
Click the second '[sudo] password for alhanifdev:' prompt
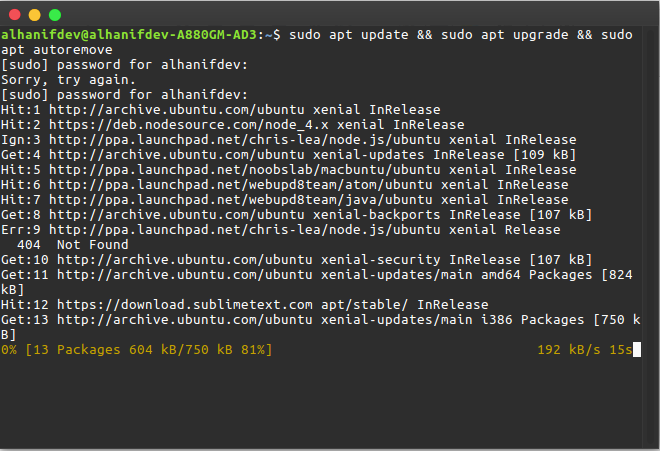coord(125,94)
